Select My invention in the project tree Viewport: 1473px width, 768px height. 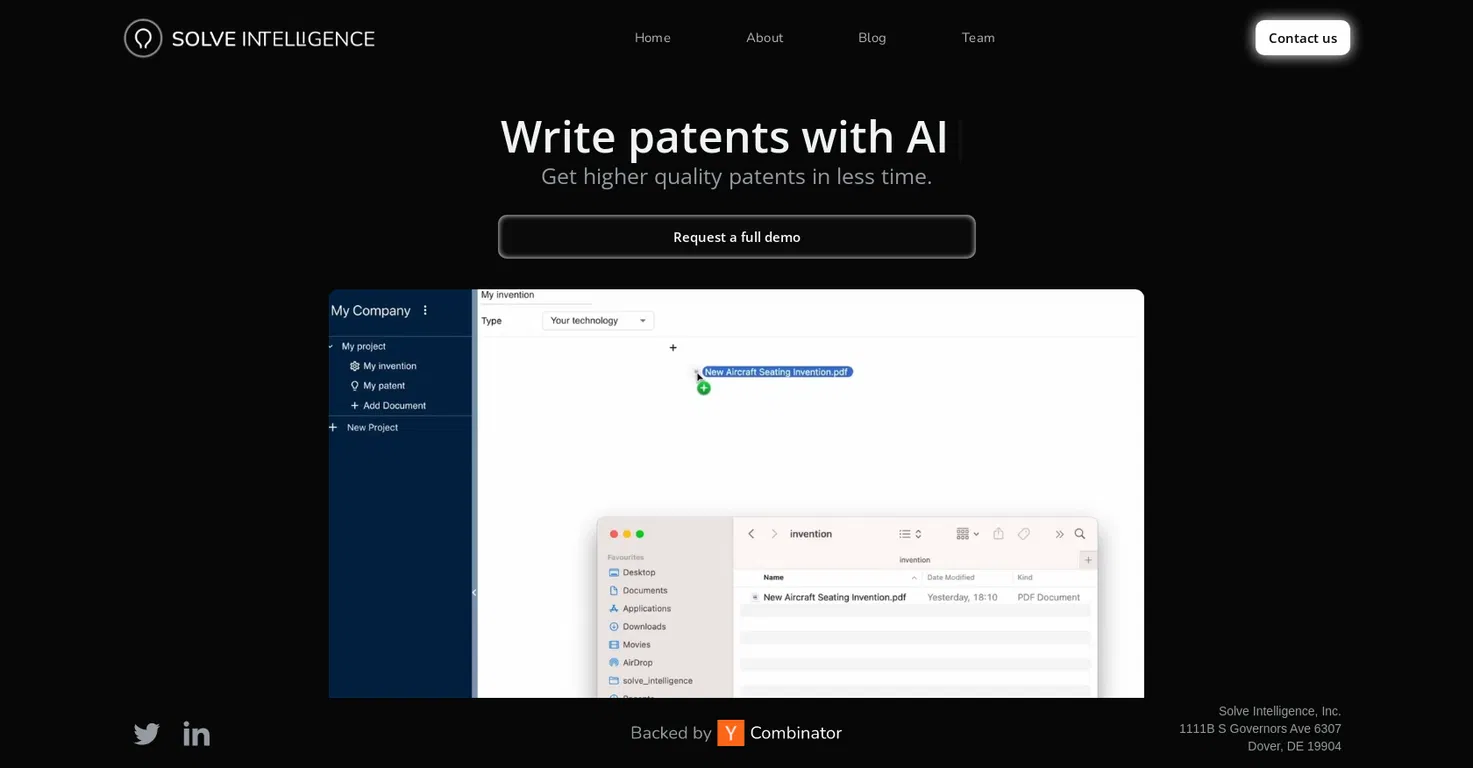point(390,366)
